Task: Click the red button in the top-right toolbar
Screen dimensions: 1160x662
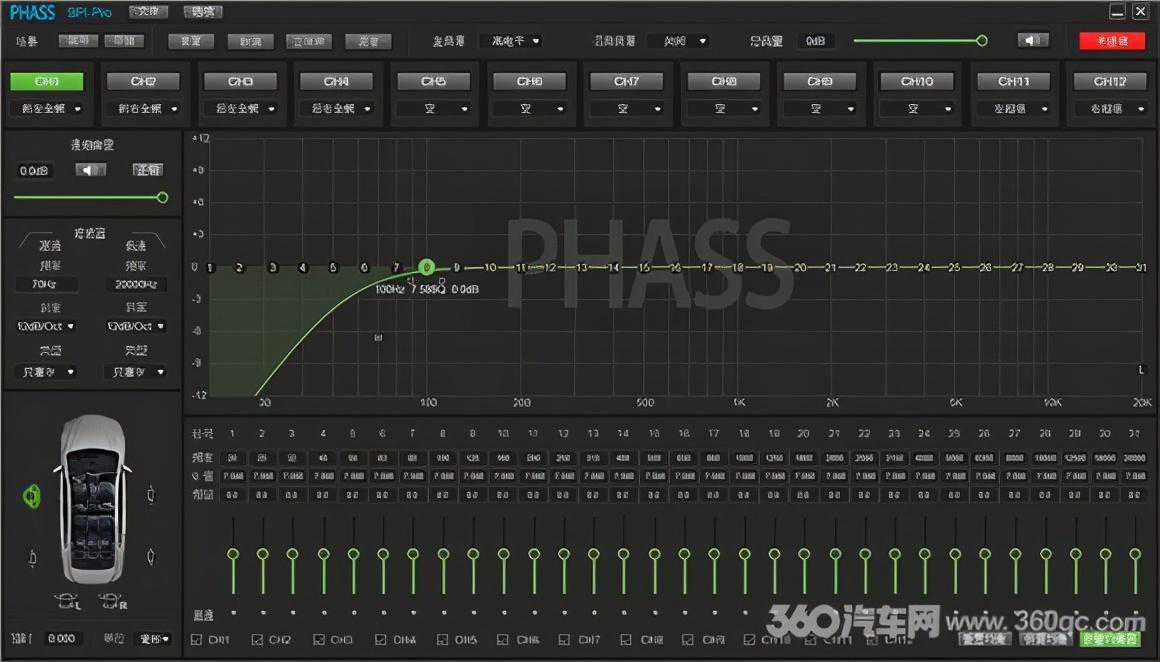Action: point(1112,41)
